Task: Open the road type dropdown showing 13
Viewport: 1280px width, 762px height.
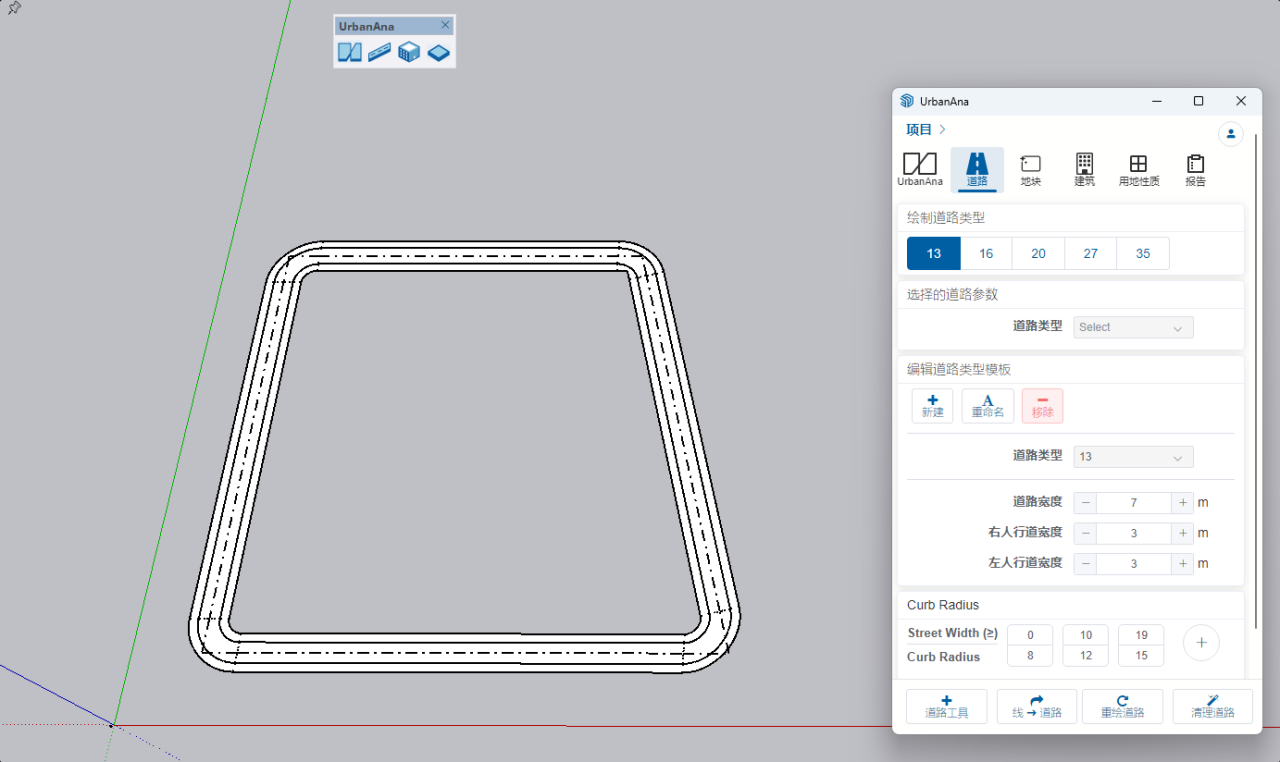Action: pos(1133,457)
